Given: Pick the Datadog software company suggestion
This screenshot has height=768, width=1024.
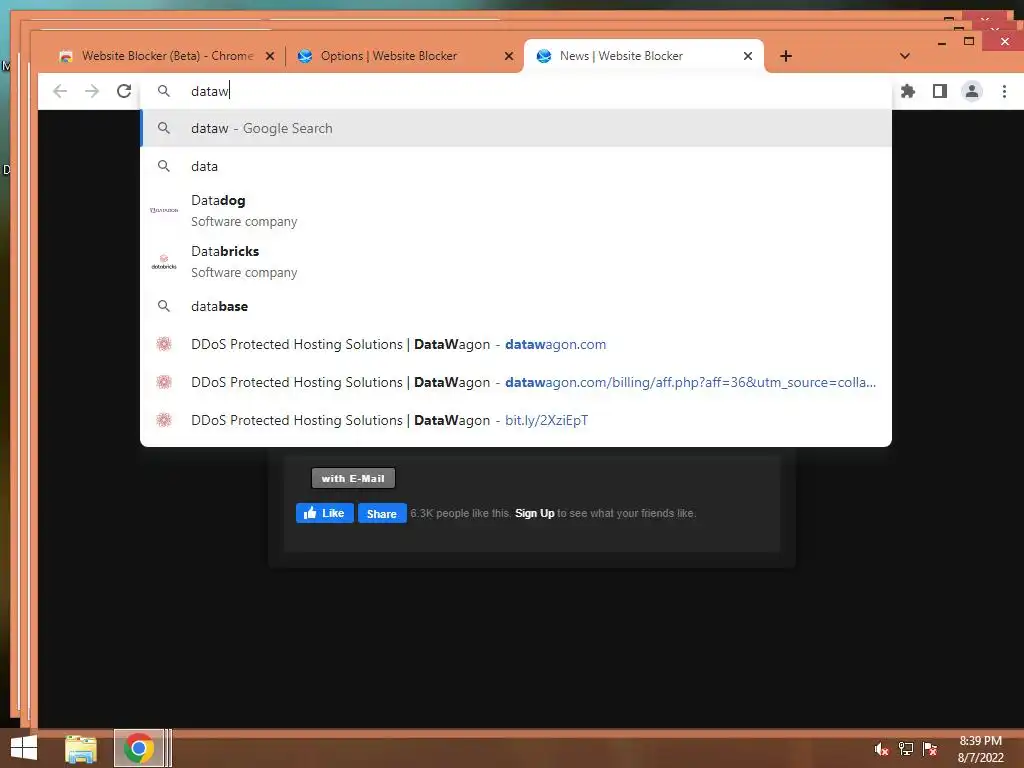Looking at the screenshot, I should (516, 210).
